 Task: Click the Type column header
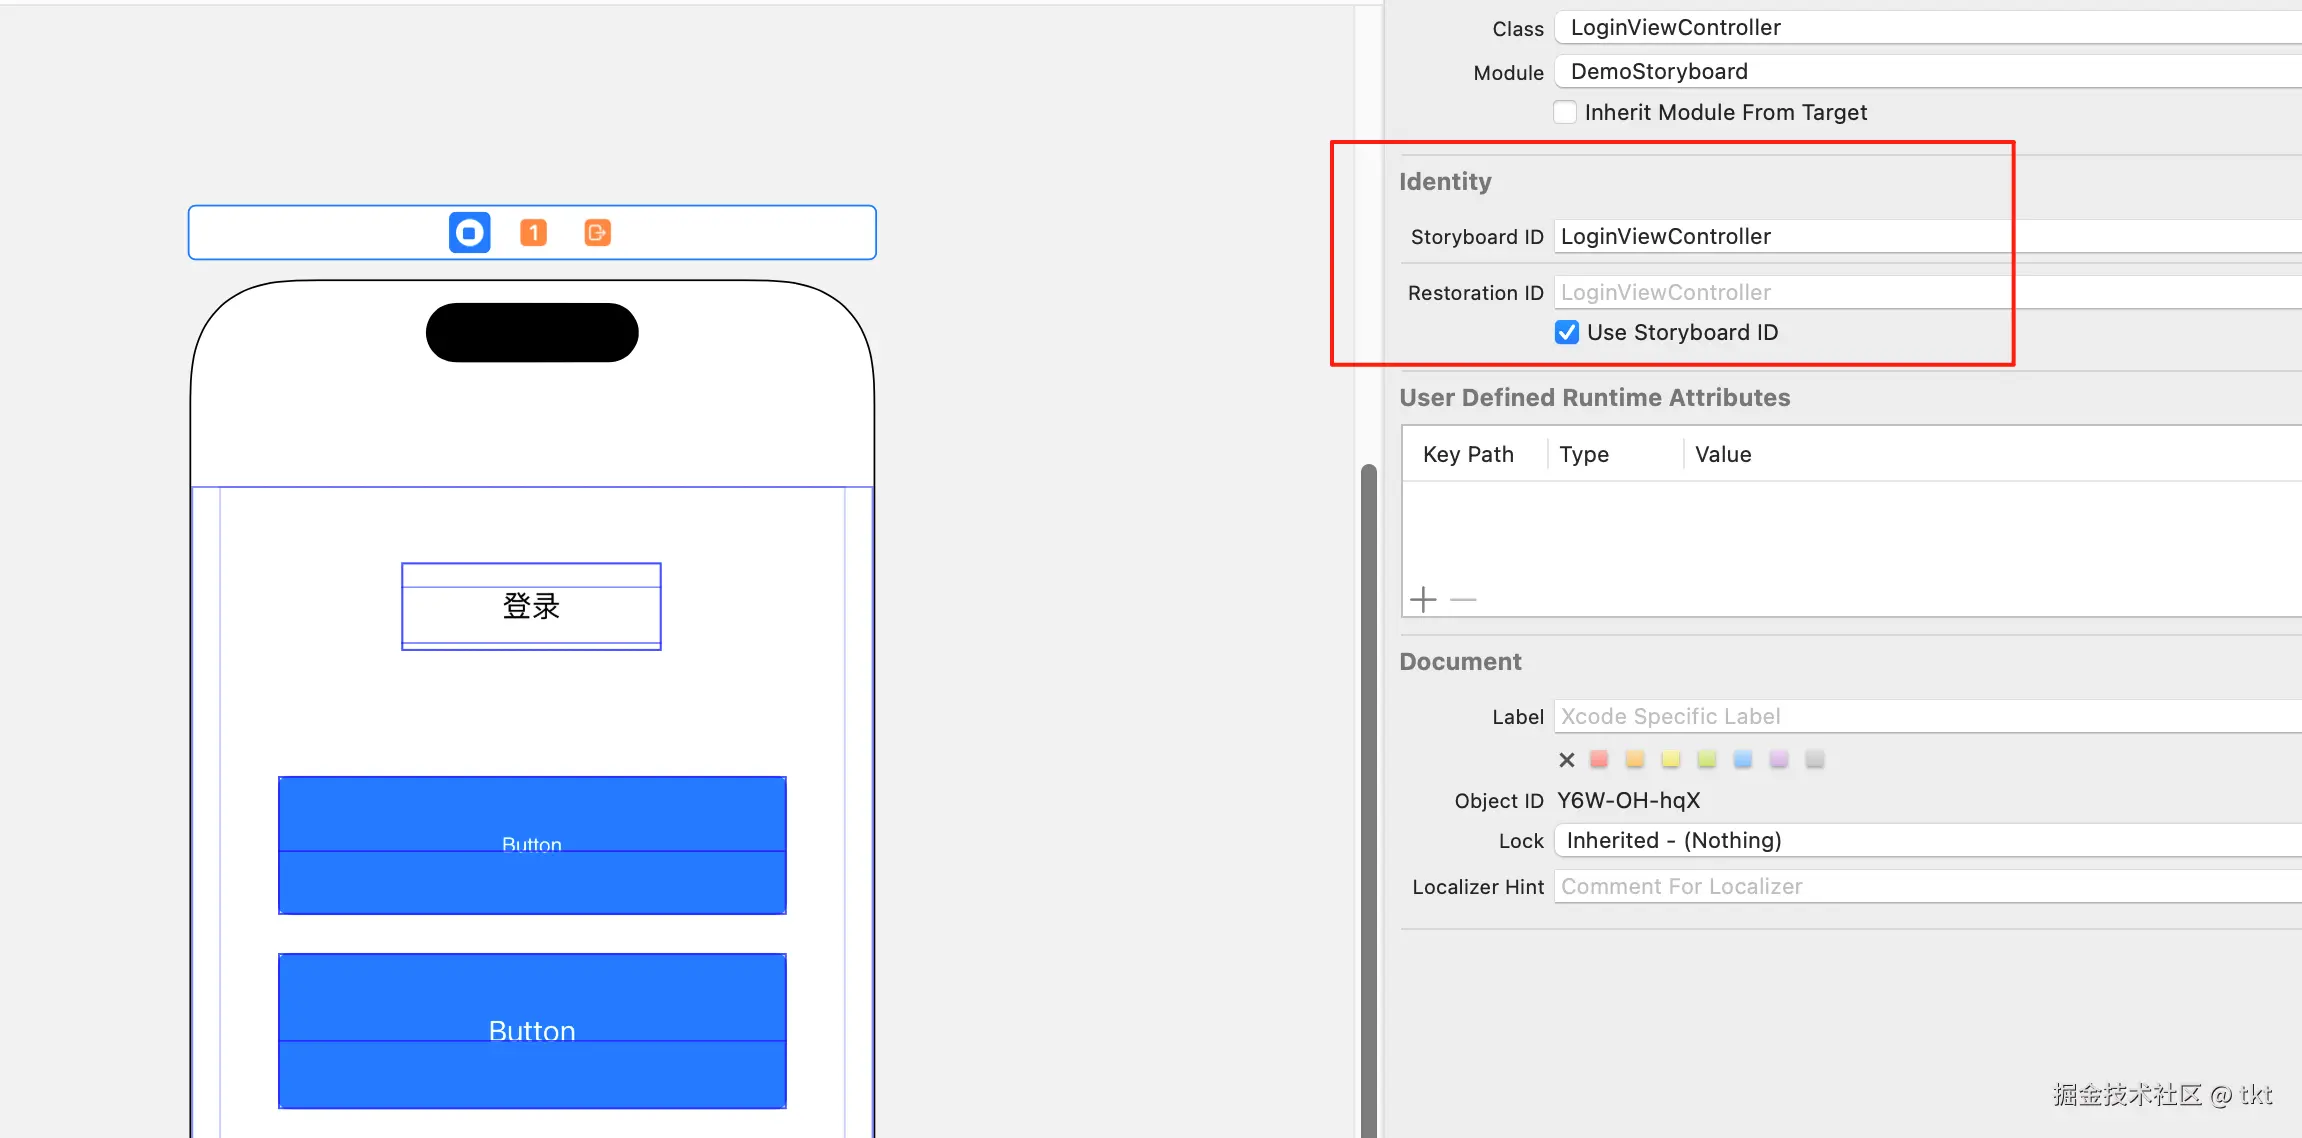tap(1584, 454)
